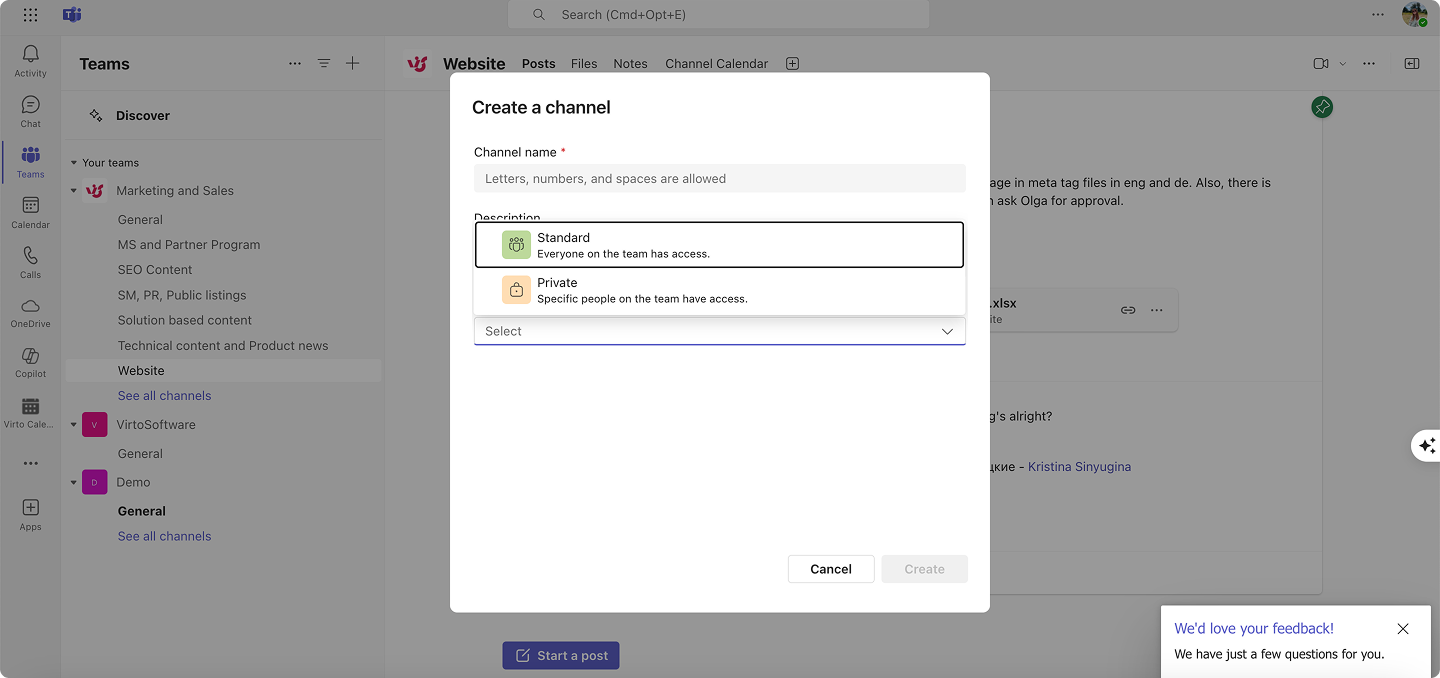This screenshot has height=678, width=1440.
Task: Click the Create button in dialog
Action: pos(924,569)
